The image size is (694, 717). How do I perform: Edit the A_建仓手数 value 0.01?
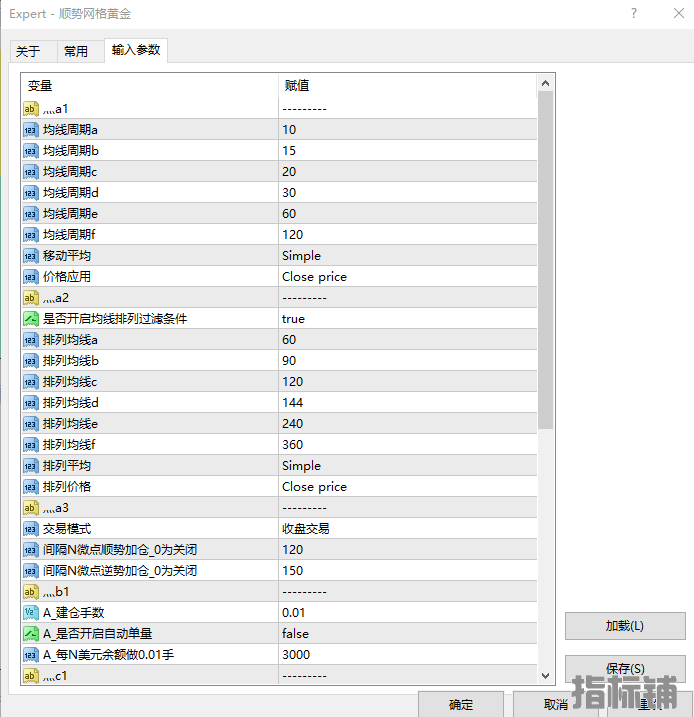pyautogui.click(x=407, y=613)
